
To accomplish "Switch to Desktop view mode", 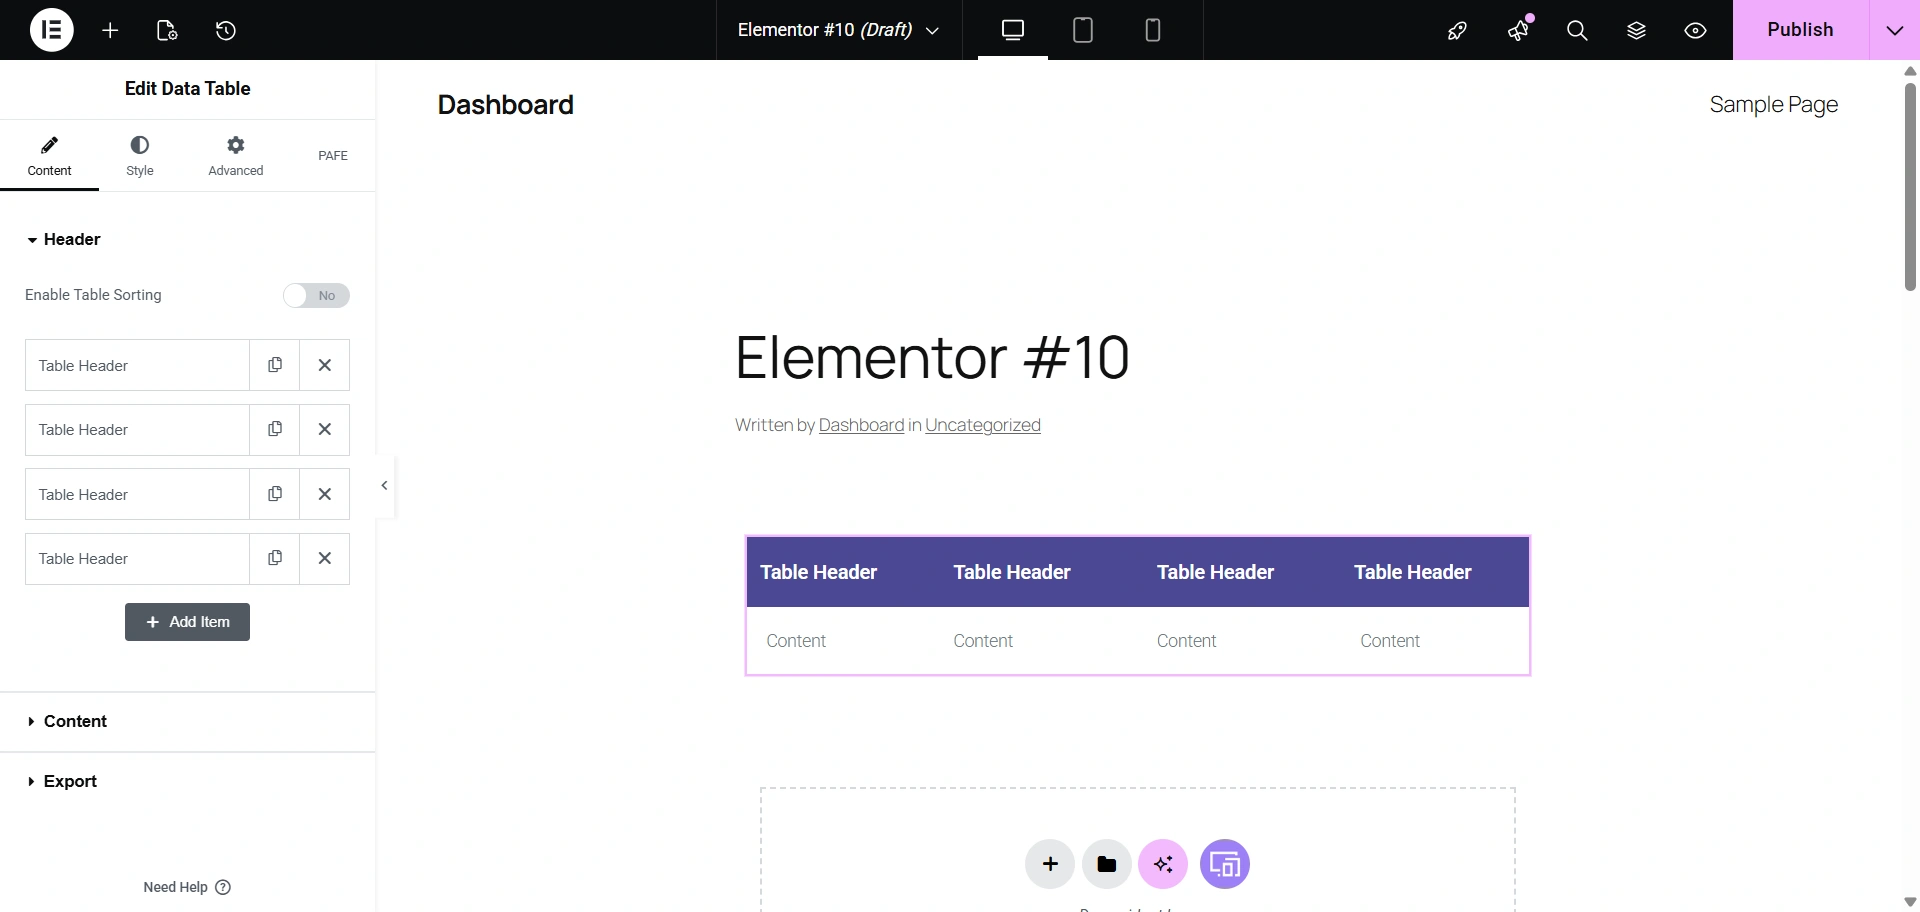I will tap(1013, 30).
